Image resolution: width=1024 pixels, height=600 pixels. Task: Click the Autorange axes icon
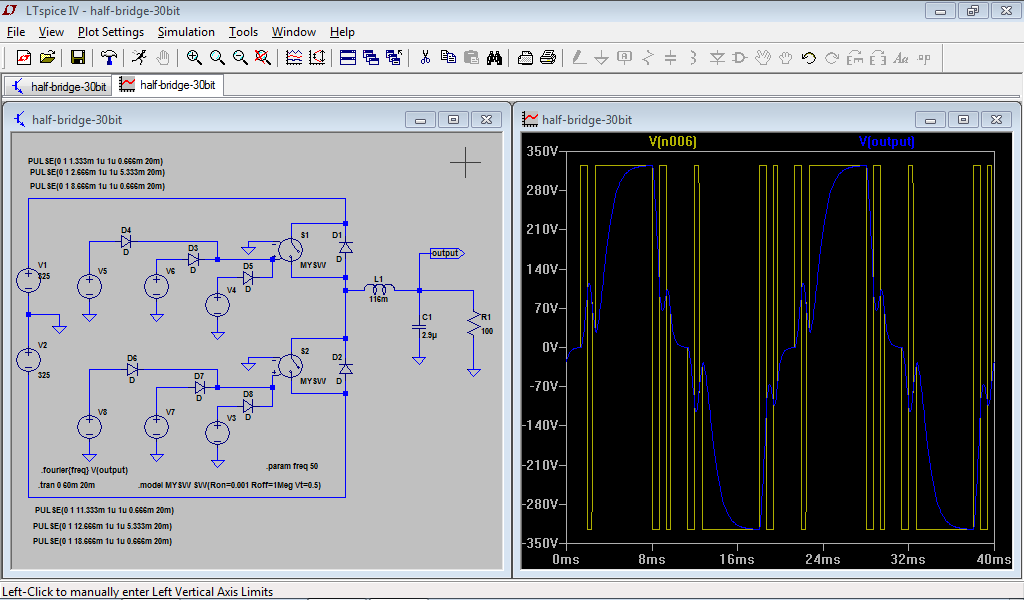(x=317, y=58)
